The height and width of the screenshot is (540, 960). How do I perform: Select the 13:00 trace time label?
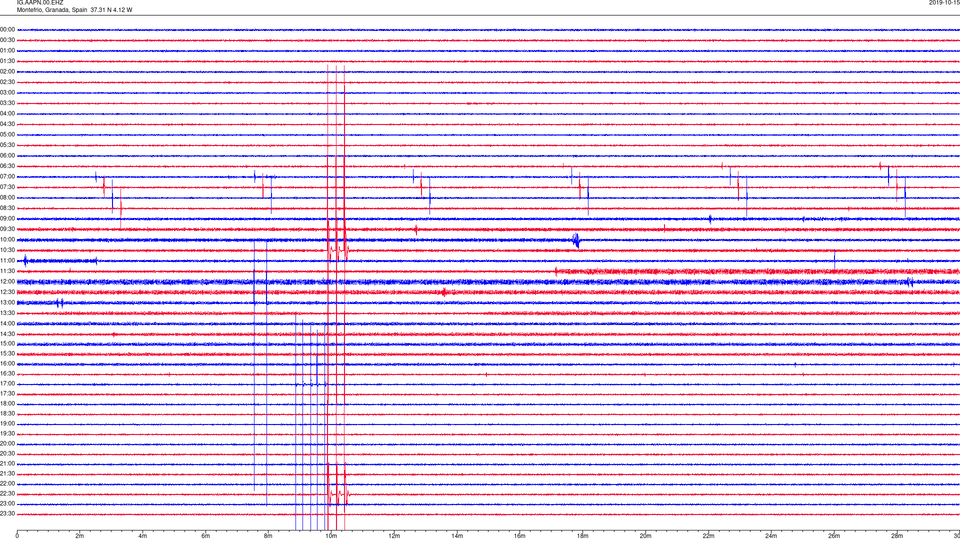click(8, 302)
